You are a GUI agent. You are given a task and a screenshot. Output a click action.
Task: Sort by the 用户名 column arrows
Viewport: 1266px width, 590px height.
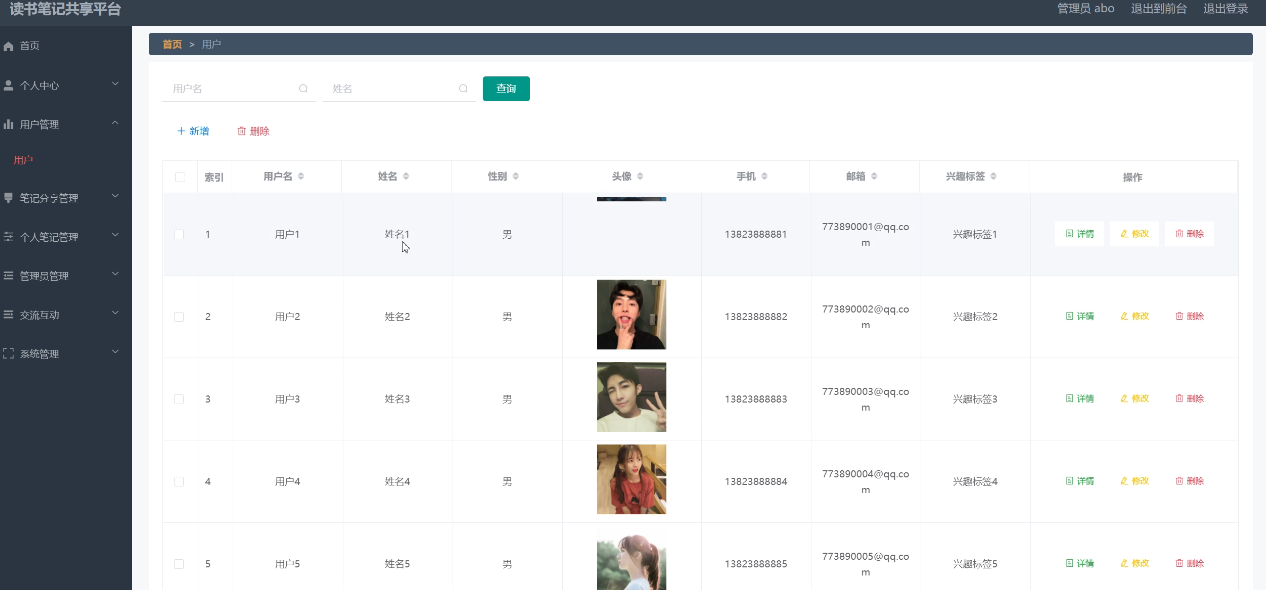point(301,176)
